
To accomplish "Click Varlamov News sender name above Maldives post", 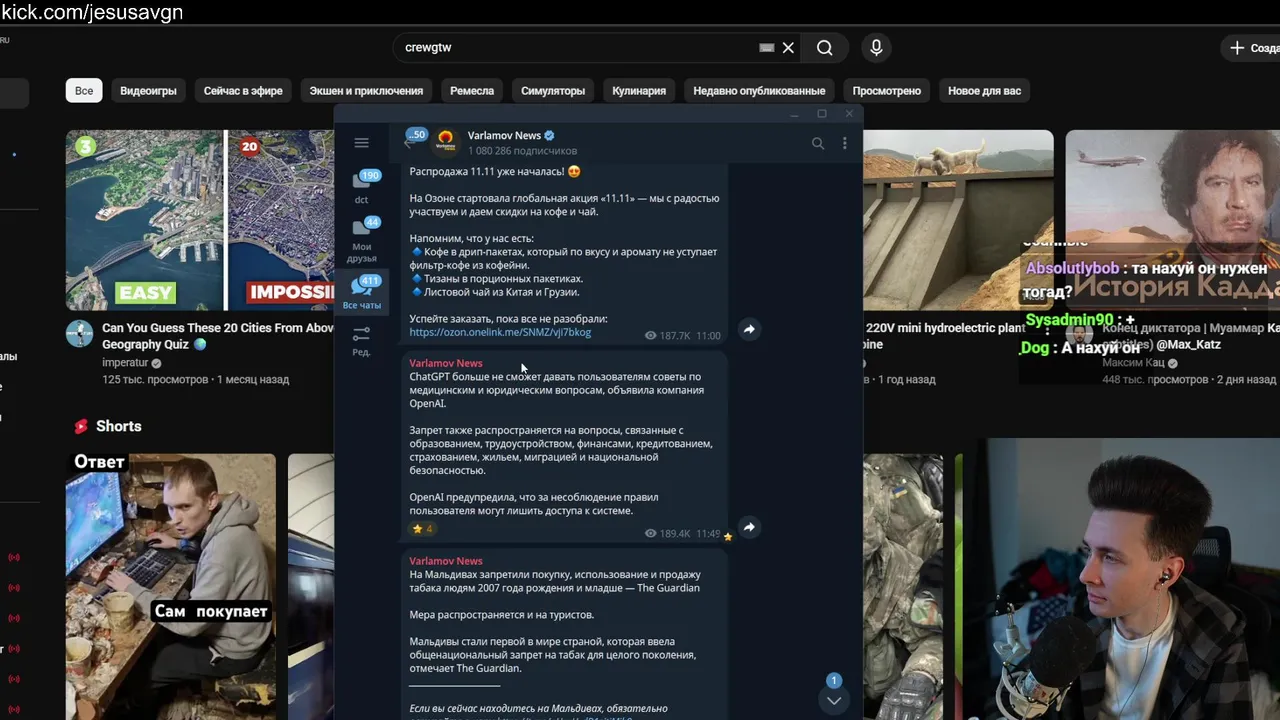I will (x=446, y=561).
